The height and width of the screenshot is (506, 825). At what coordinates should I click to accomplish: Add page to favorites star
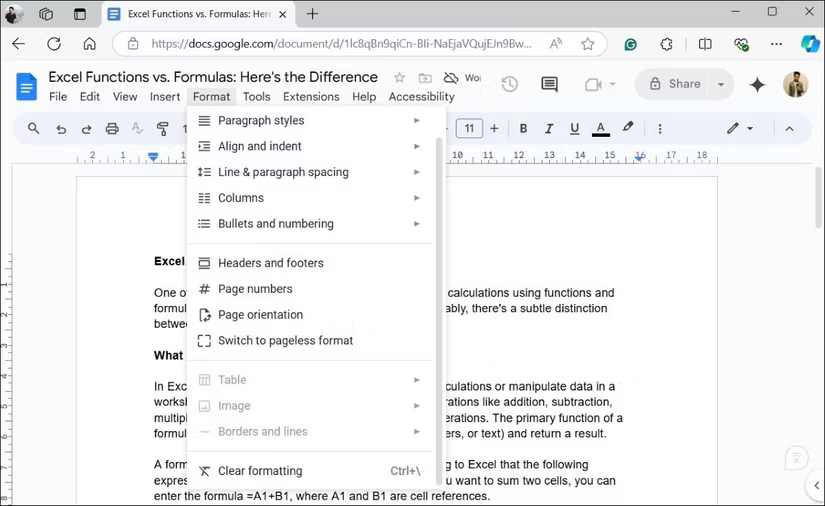pyautogui.click(x=588, y=44)
